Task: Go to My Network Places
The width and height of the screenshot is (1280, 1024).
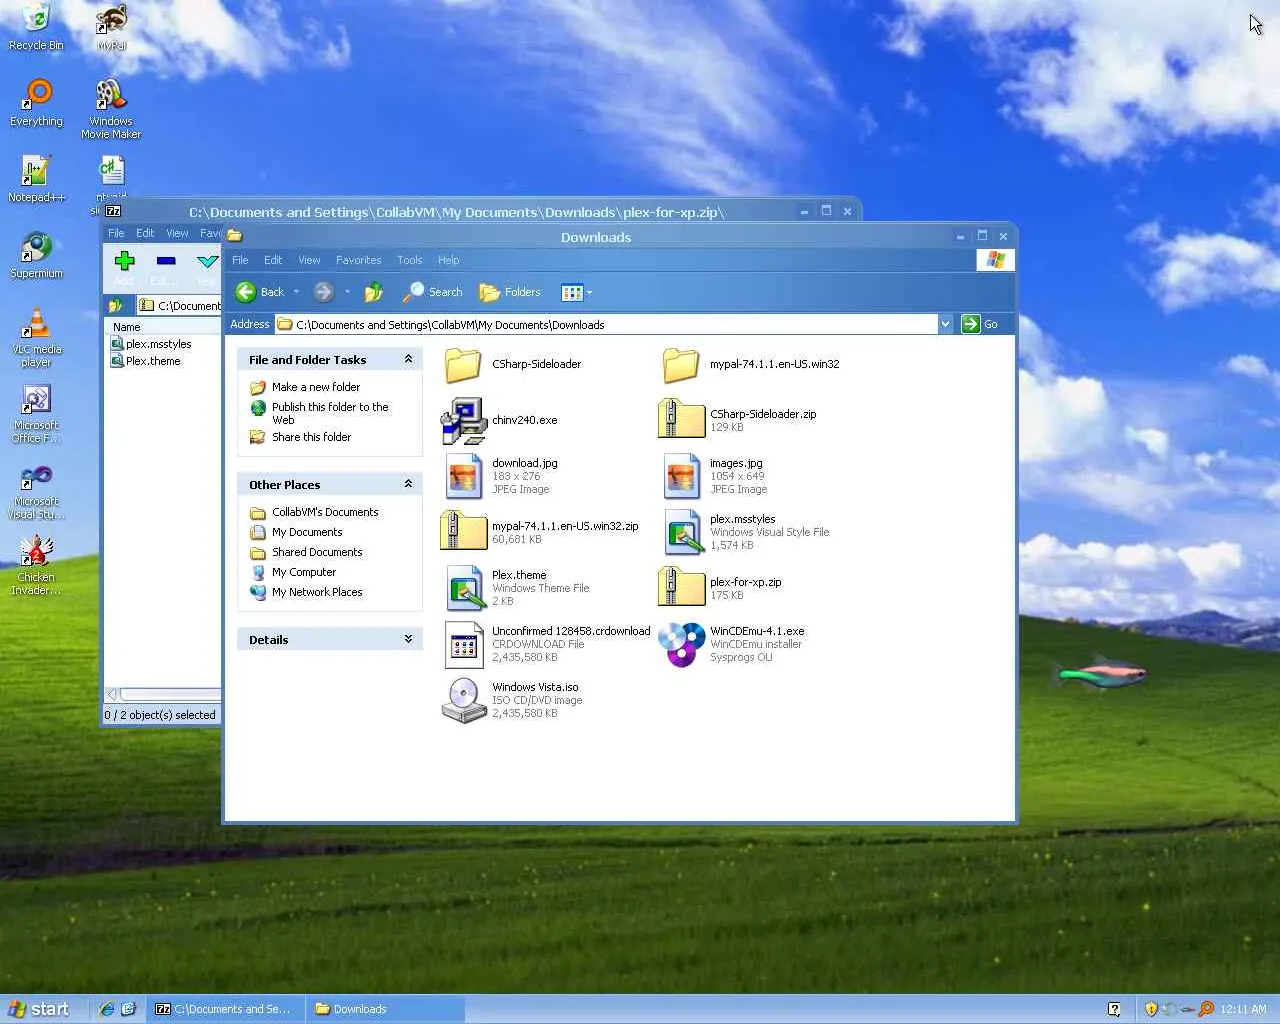Action: tap(317, 592)
